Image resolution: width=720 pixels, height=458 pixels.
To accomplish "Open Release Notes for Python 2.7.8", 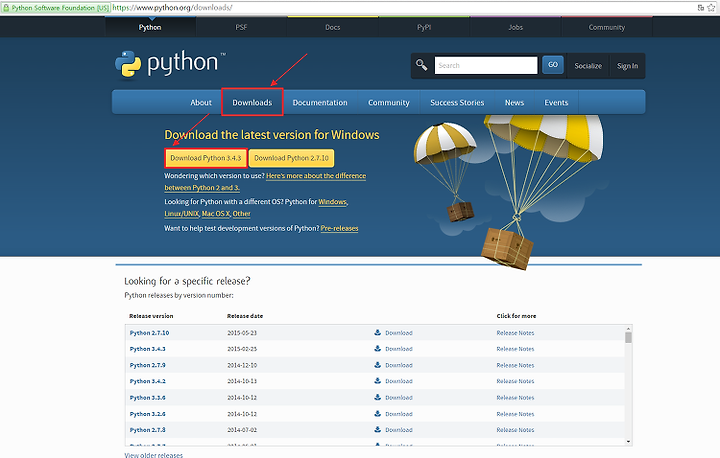I will [x=515, y=430].
